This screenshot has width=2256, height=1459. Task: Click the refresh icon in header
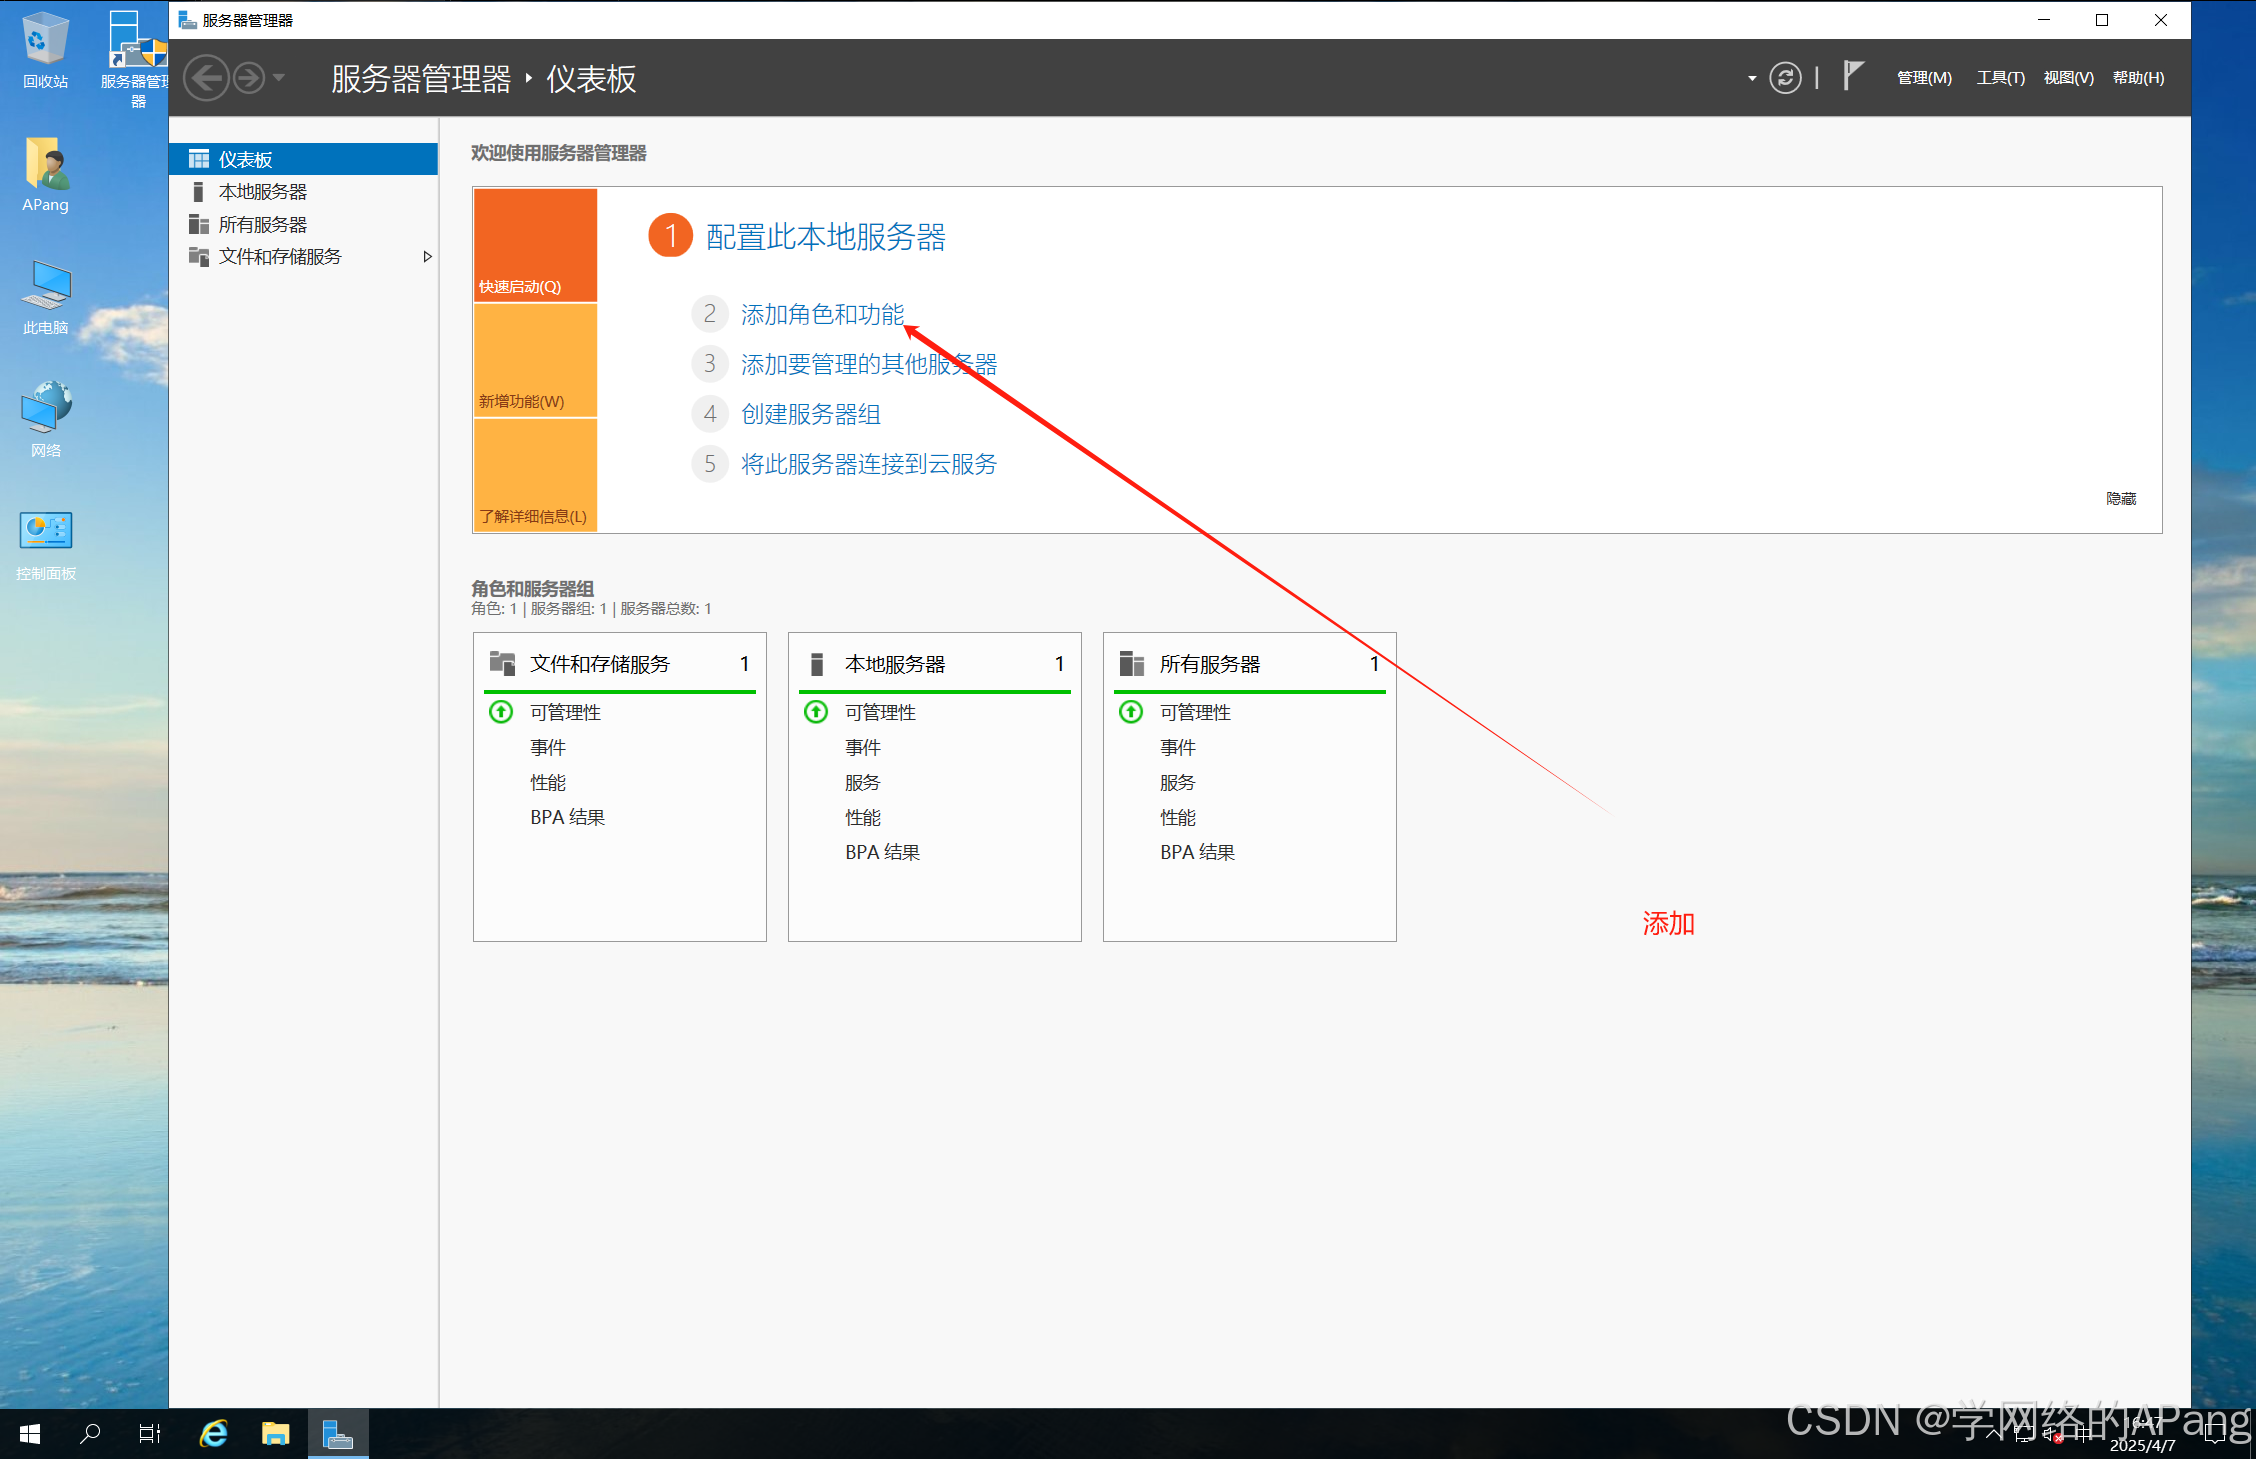tap(1785, 78)
